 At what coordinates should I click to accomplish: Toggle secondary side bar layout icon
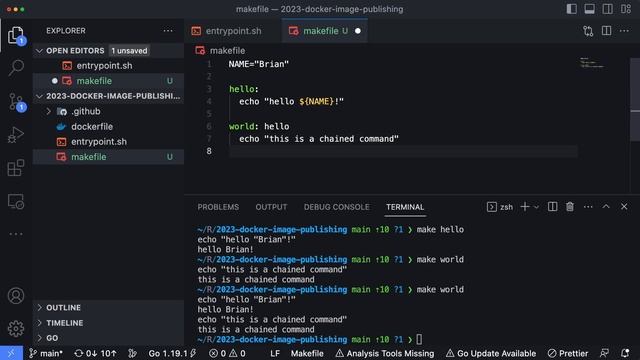607,9
